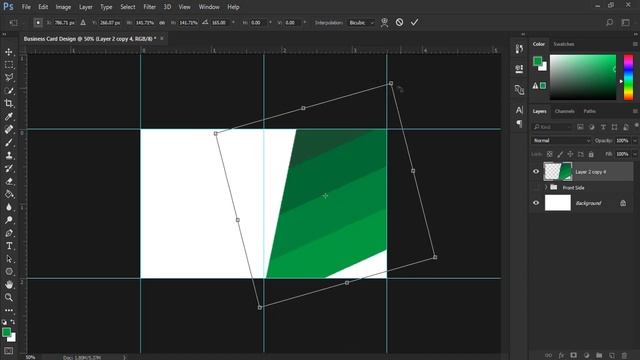Toggle maintain aspect ratio link icon
This screenshot has width=640, height=360.
[x=162, y=23]
